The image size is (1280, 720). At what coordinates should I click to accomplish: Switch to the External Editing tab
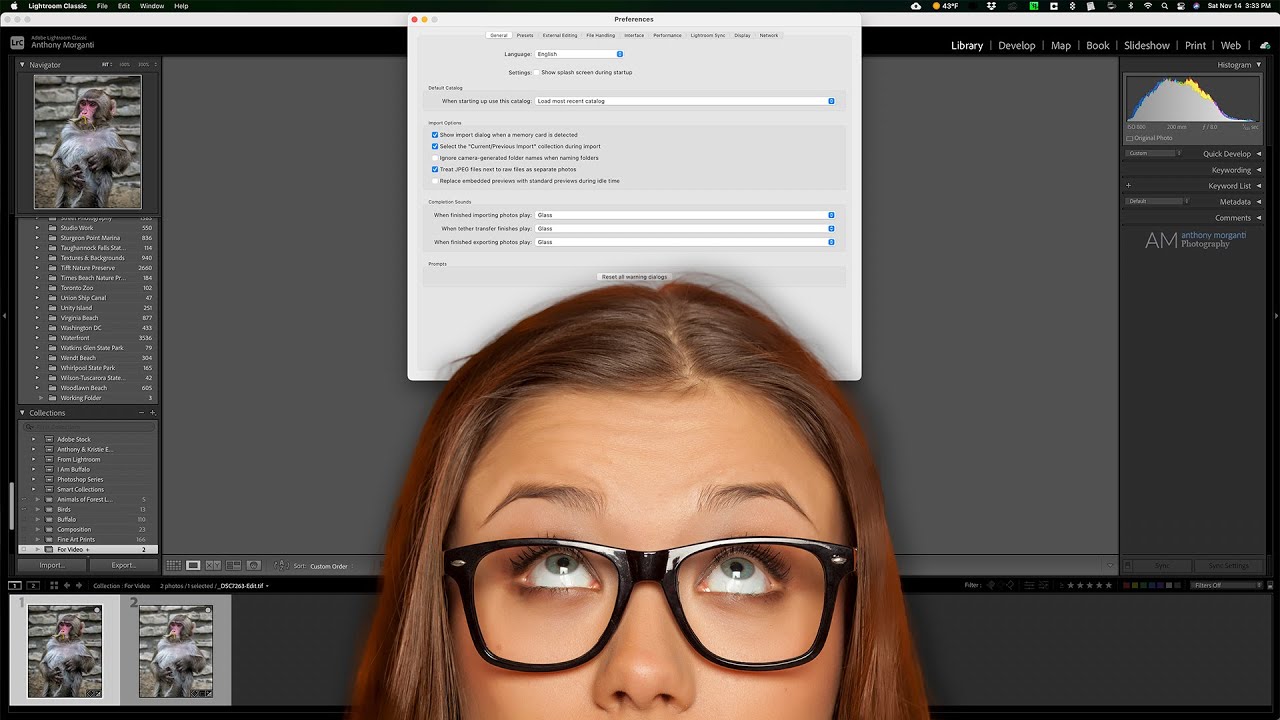[x=560, y=35]
